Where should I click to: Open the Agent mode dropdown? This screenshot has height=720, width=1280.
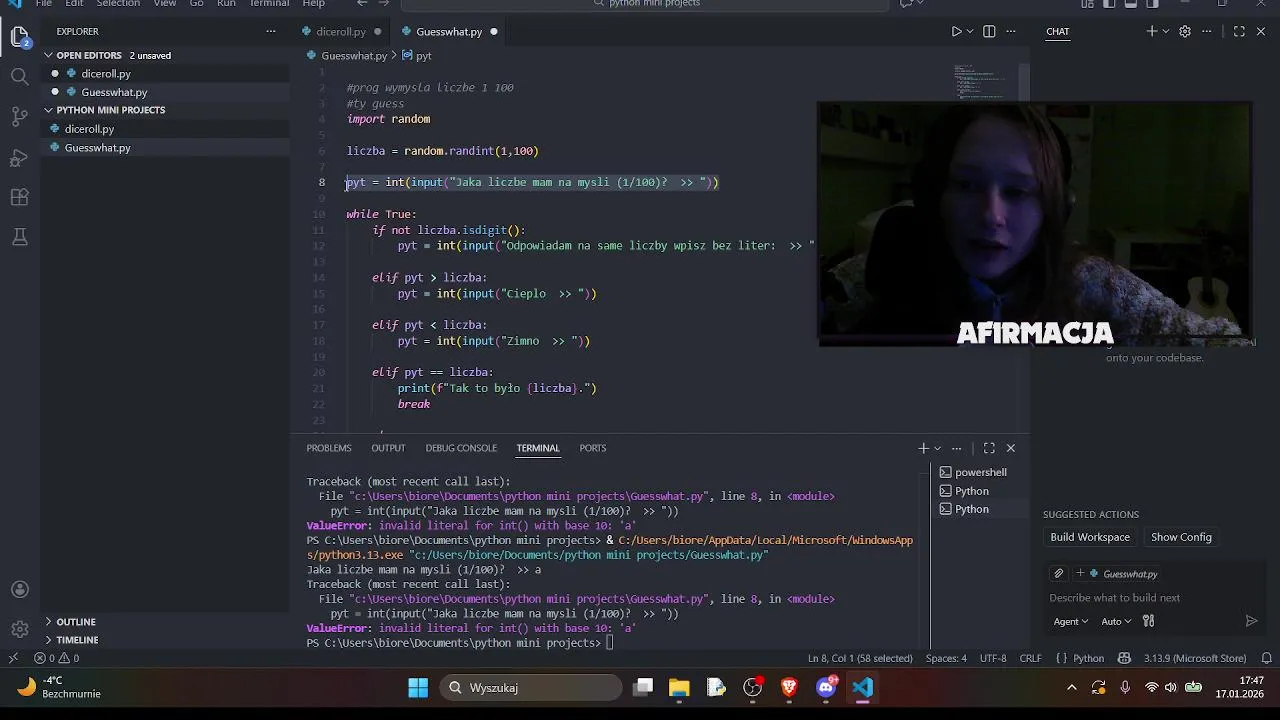tap(1071, 621)
